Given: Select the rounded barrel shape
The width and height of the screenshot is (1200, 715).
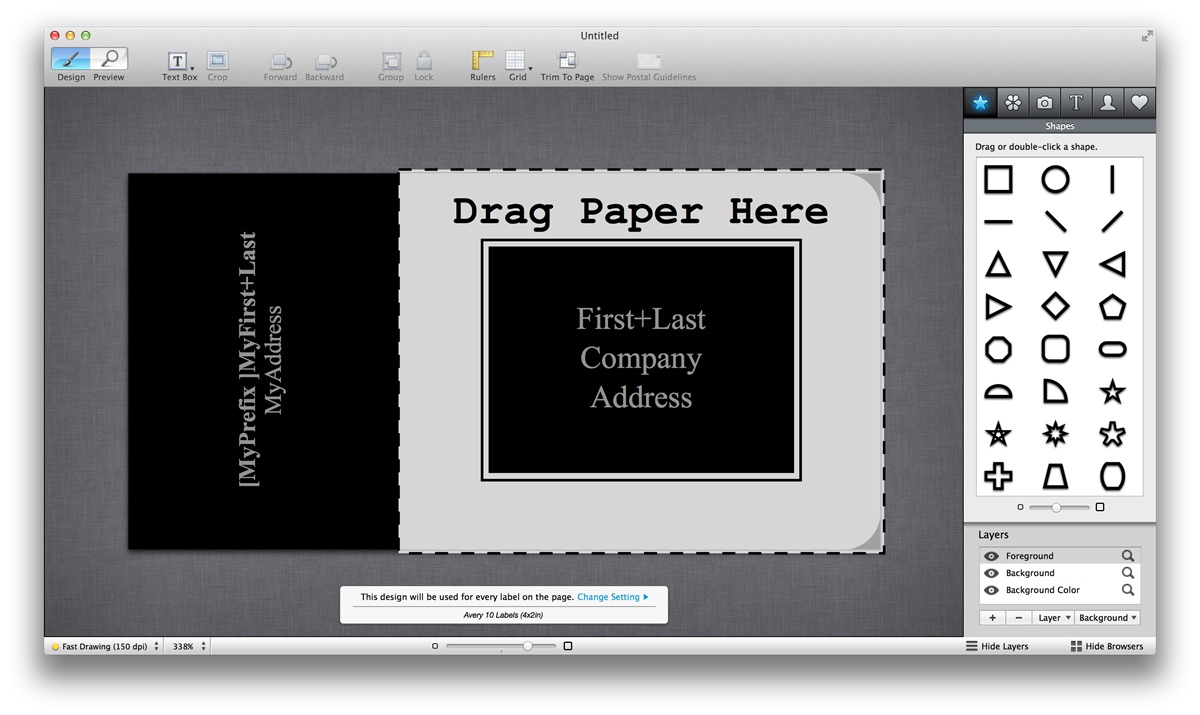Looking at the screenshot, I should tap(1112, 476).
